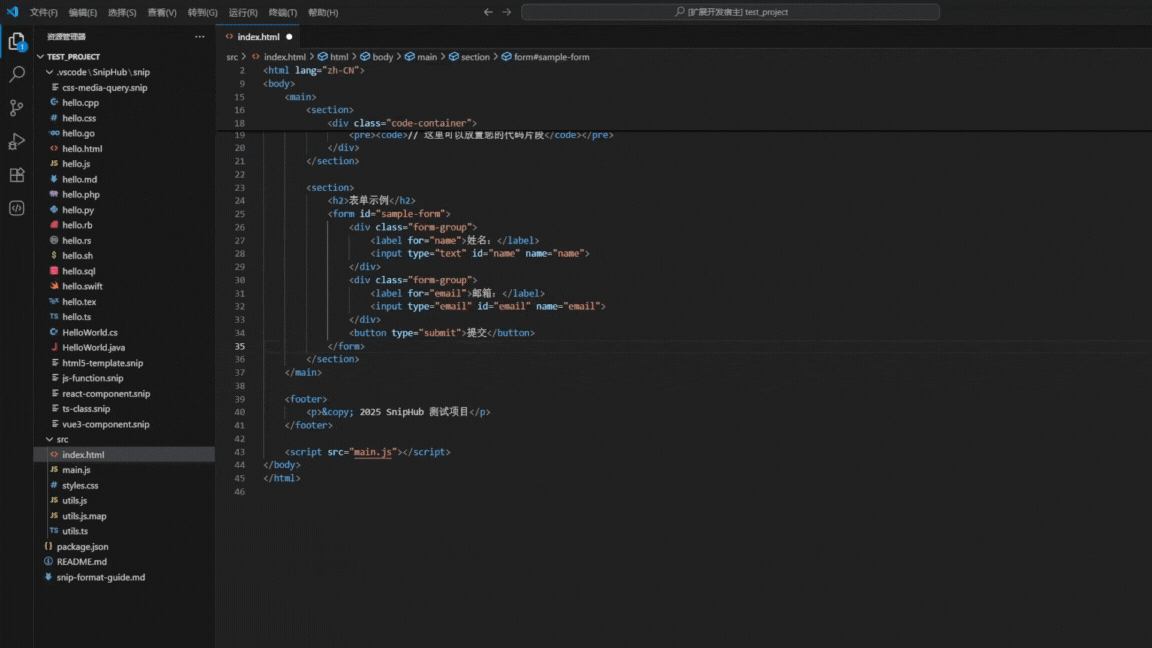Viewport: 1152px width, 648px height.
Task: Click the unsaved dot on index.html tab
Action: point(289,37)
